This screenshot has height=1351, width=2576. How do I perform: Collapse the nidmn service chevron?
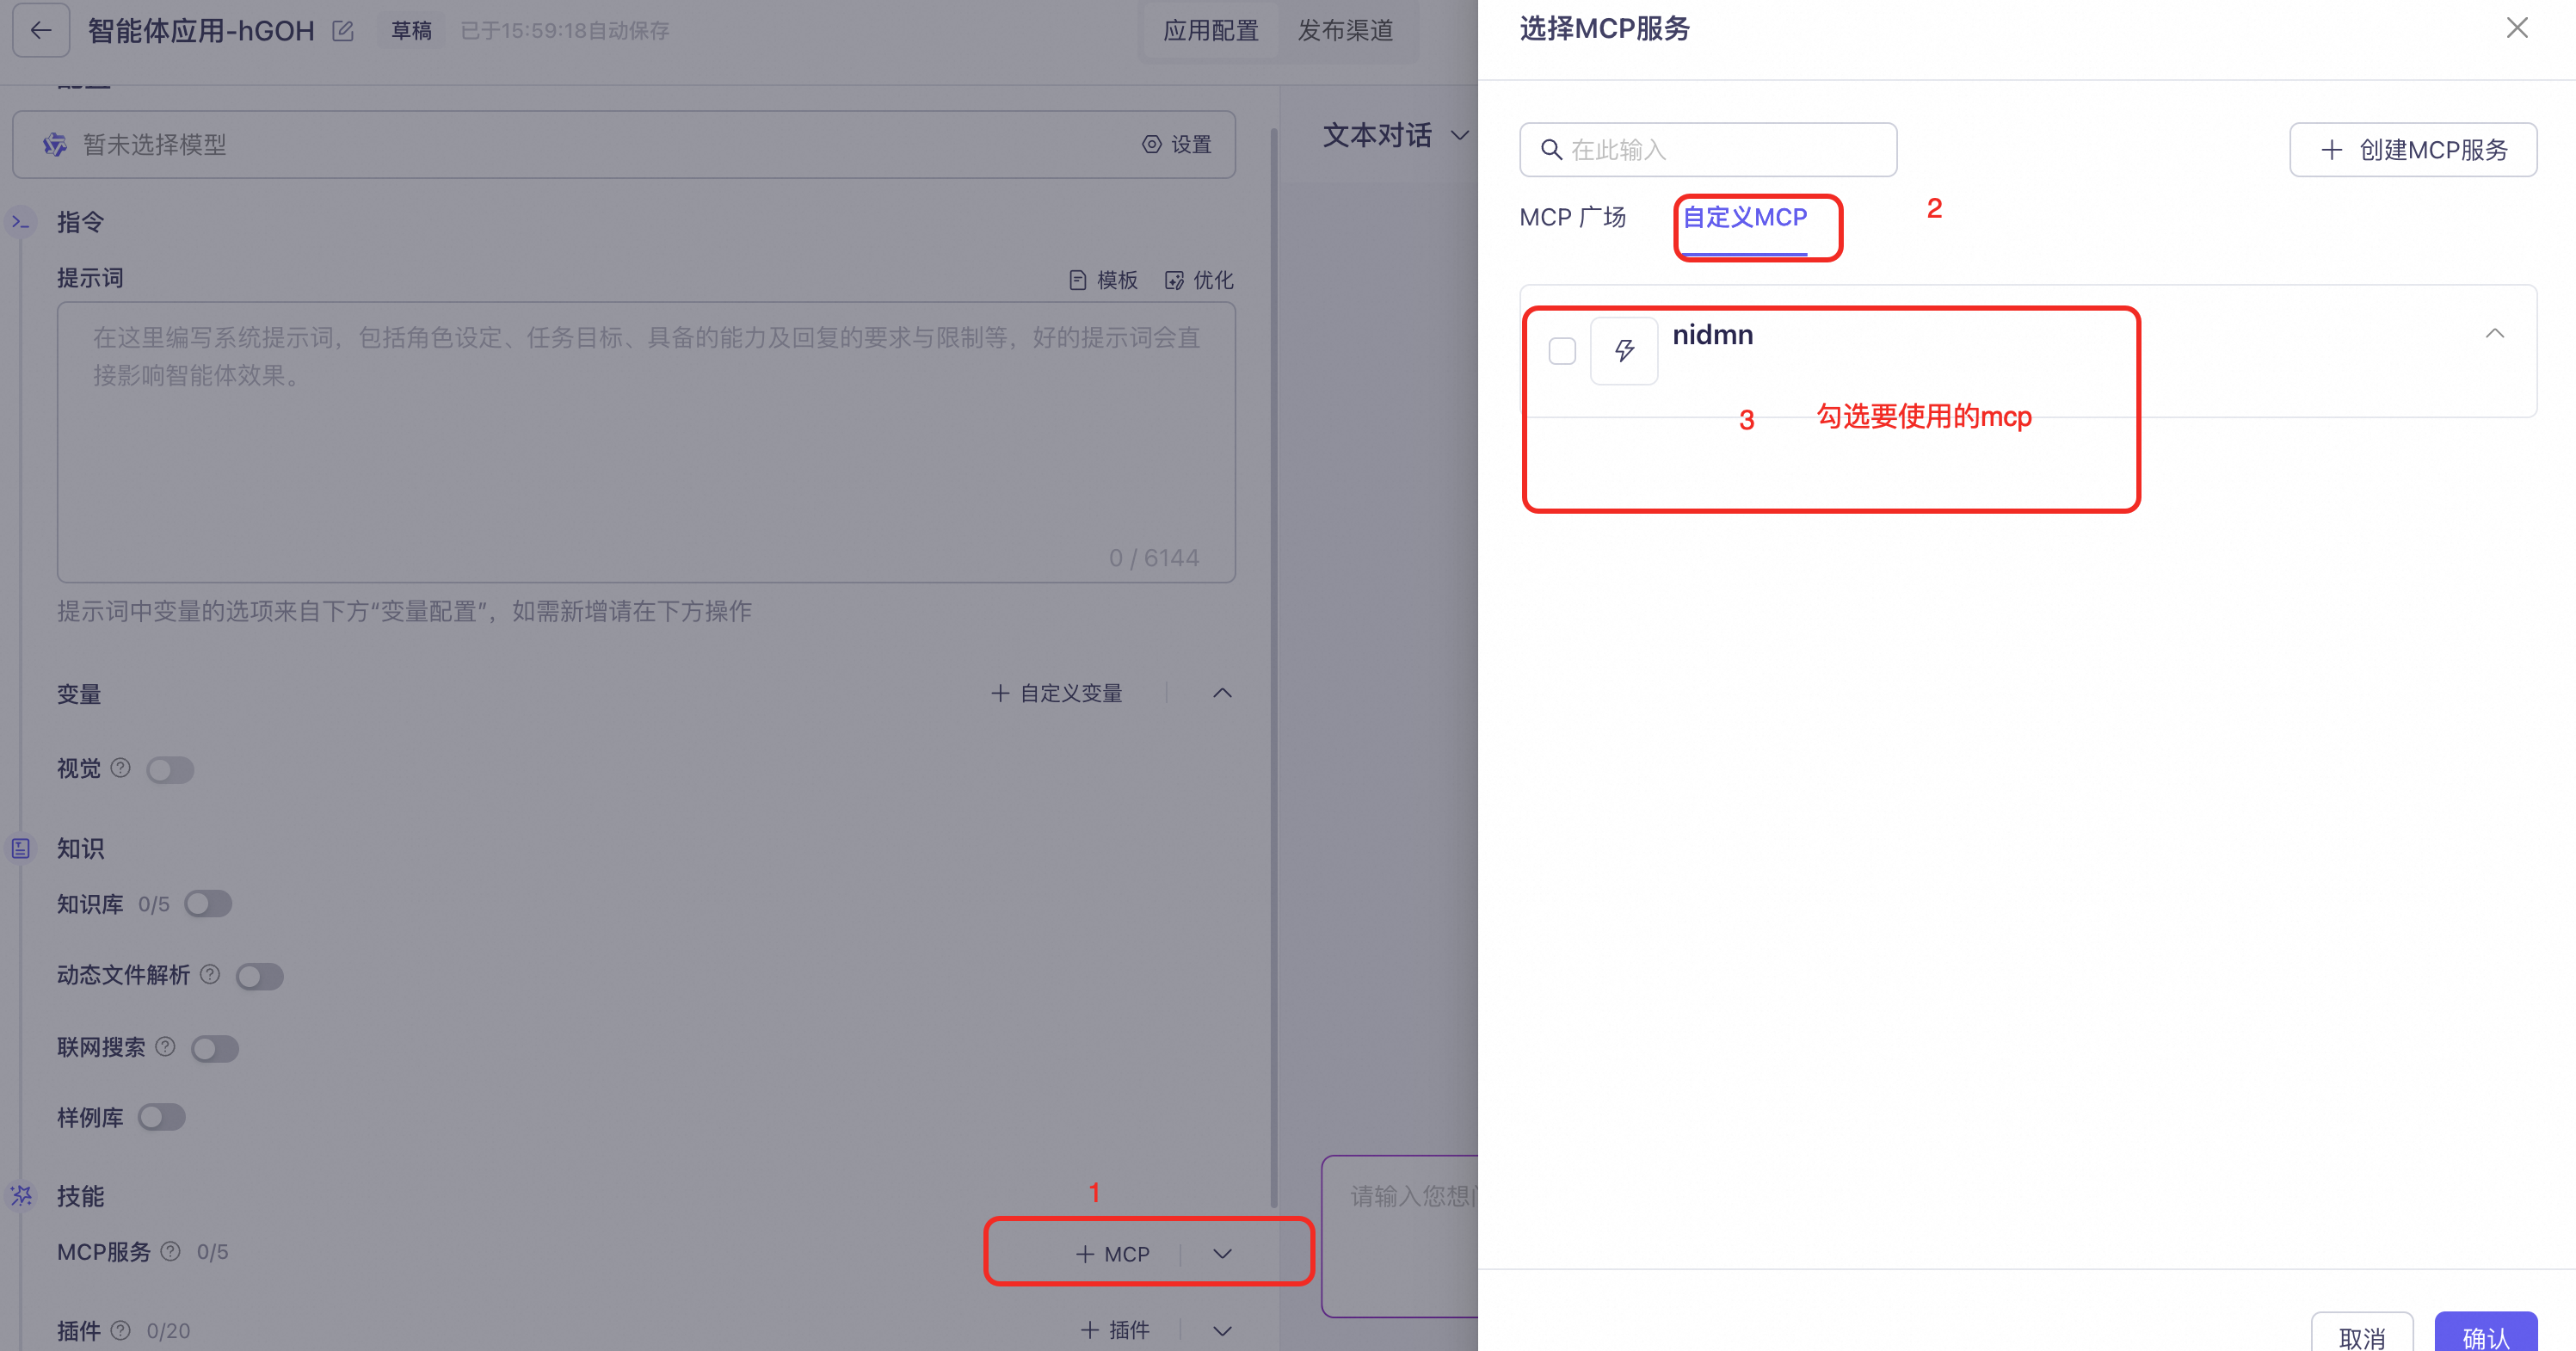point(2495,334)
